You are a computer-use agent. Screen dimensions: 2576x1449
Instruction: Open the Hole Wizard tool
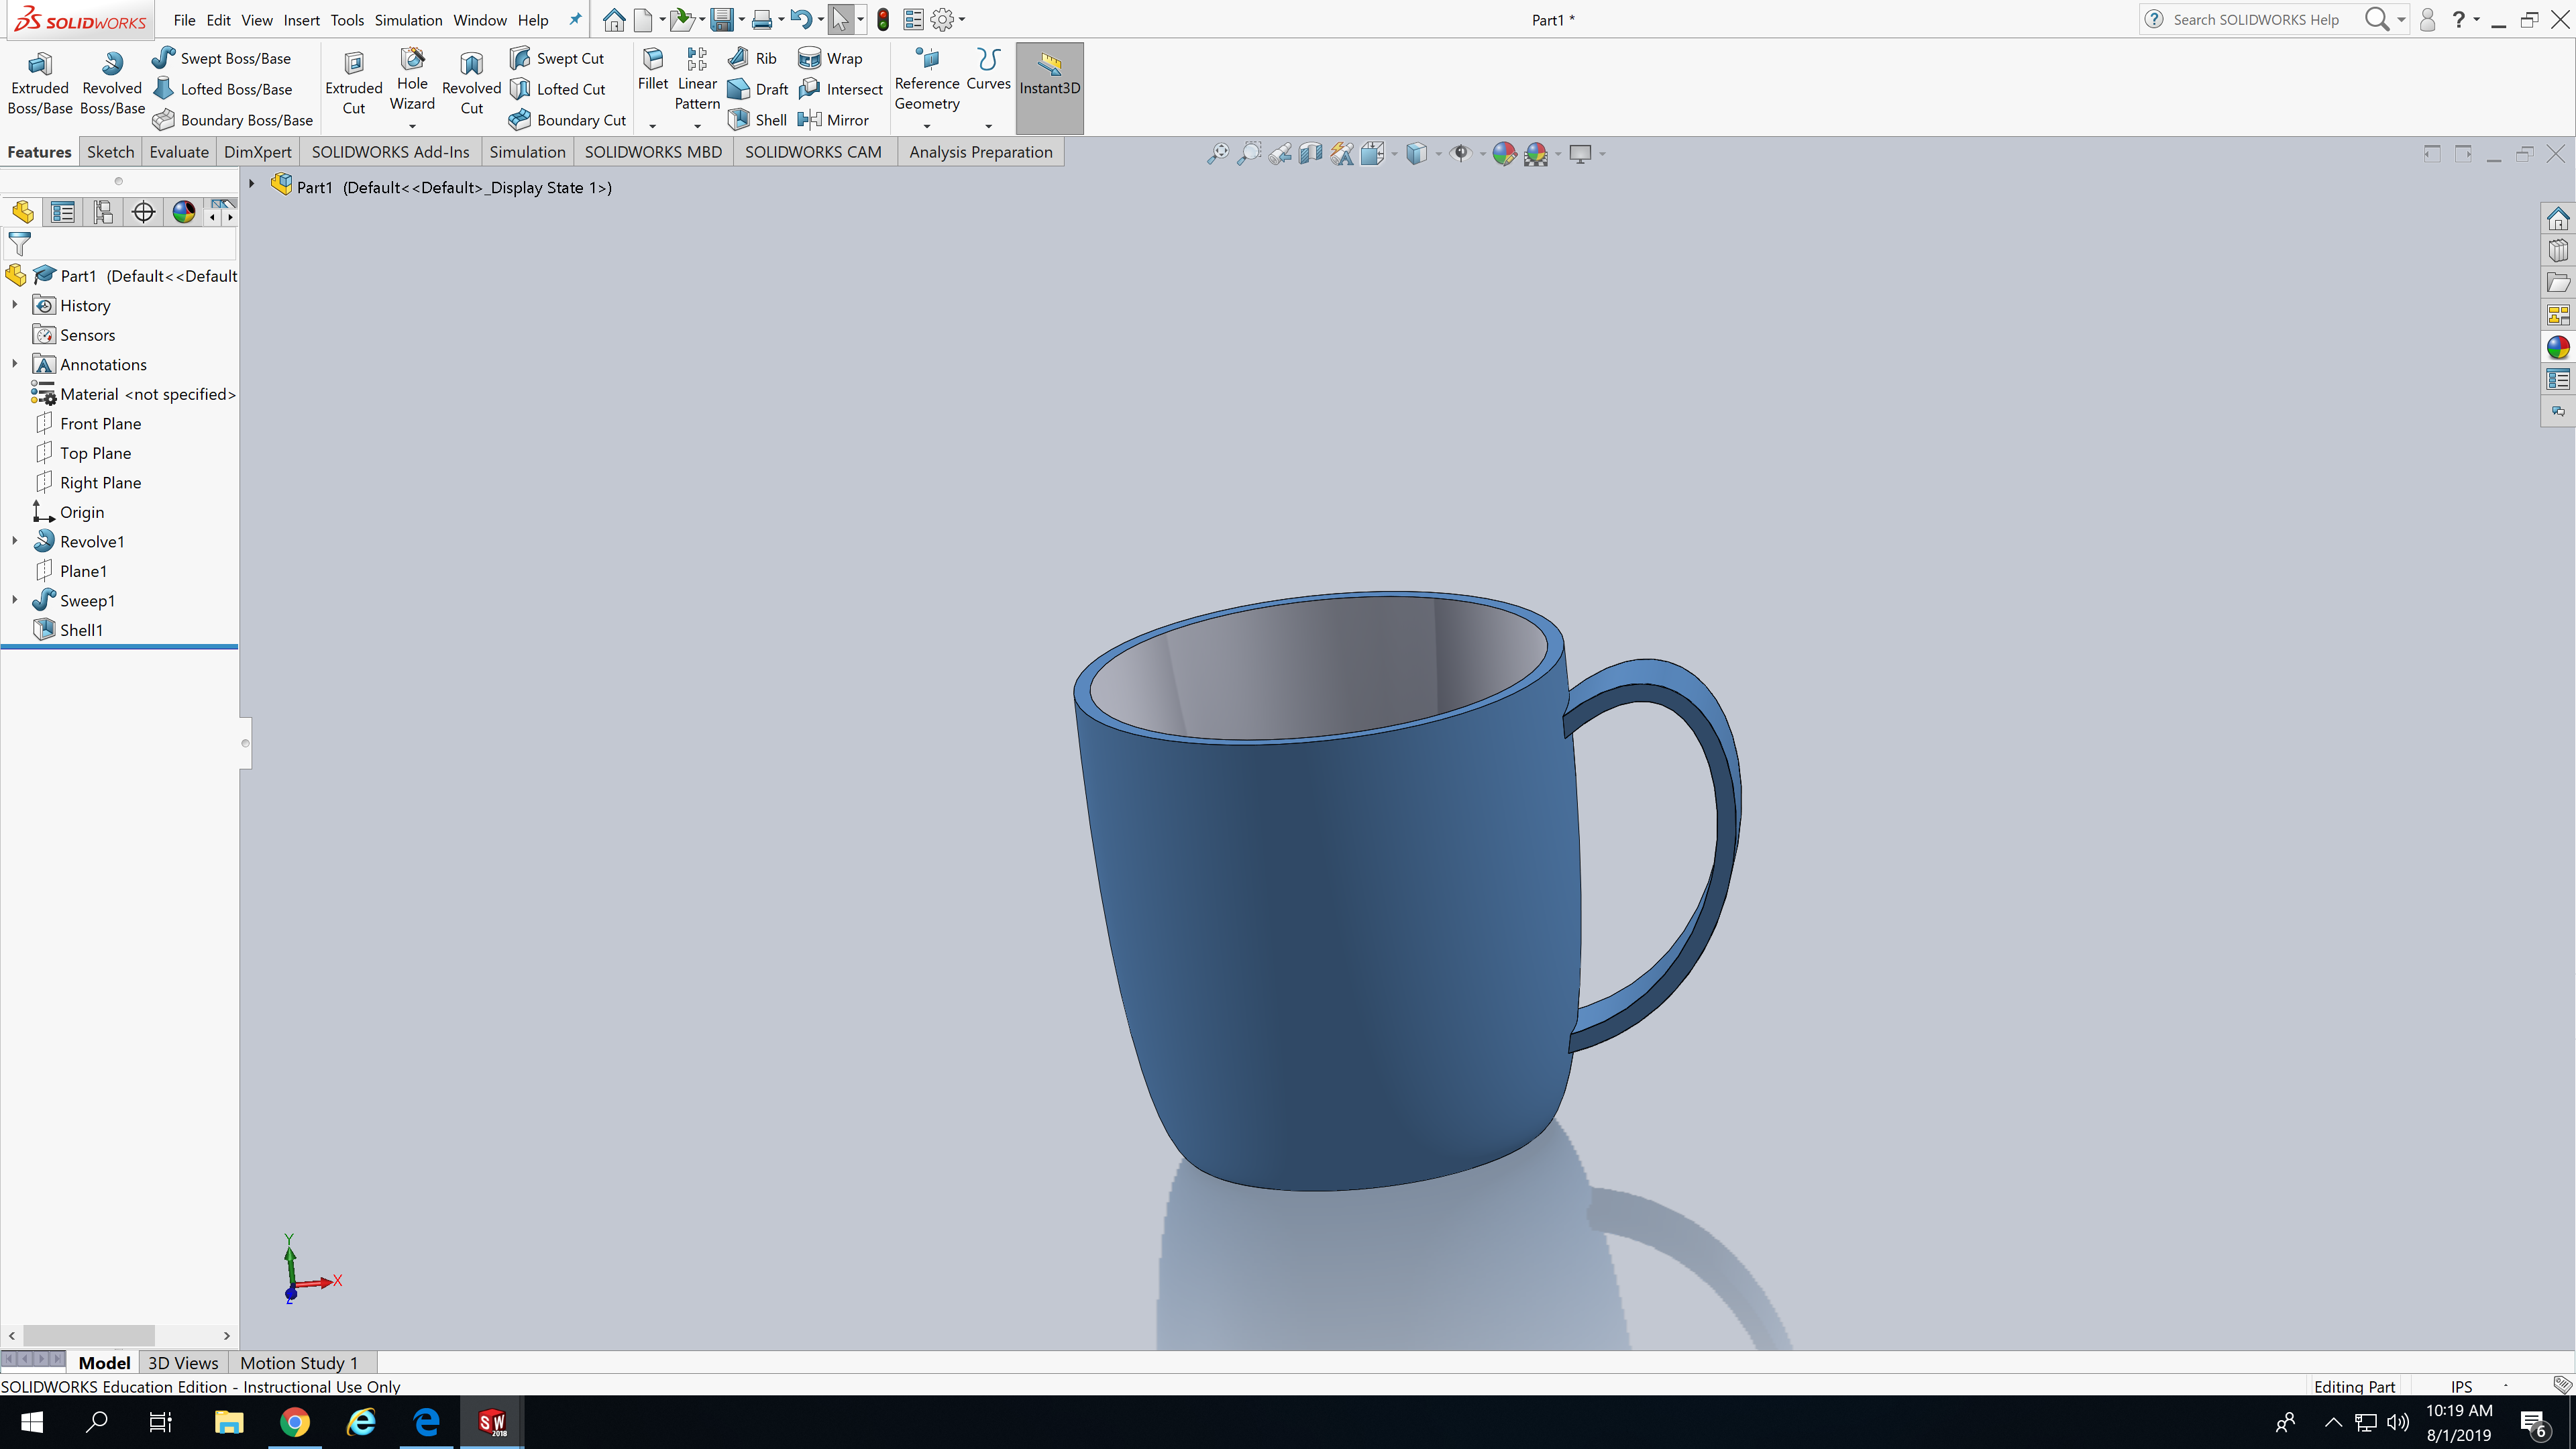pyautogui.click(x=412, y=80)
